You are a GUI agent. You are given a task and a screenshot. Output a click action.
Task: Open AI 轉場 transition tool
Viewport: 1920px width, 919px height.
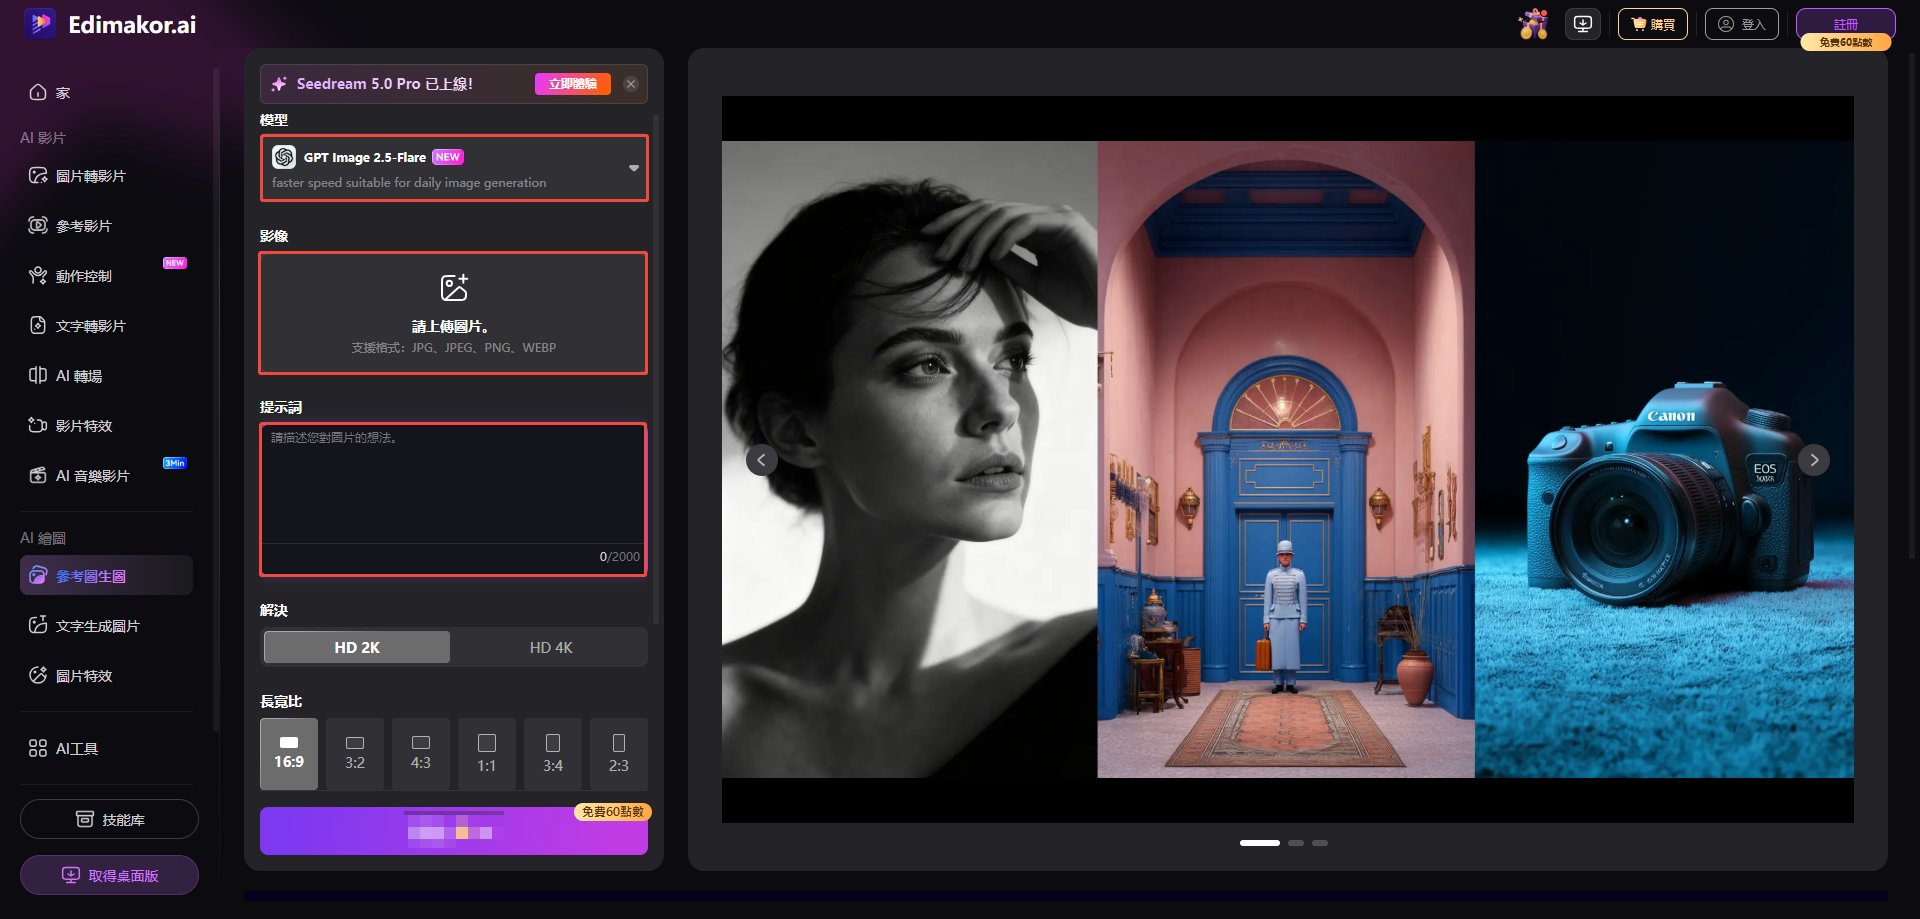pyautogui.click(x=65, y=376)
